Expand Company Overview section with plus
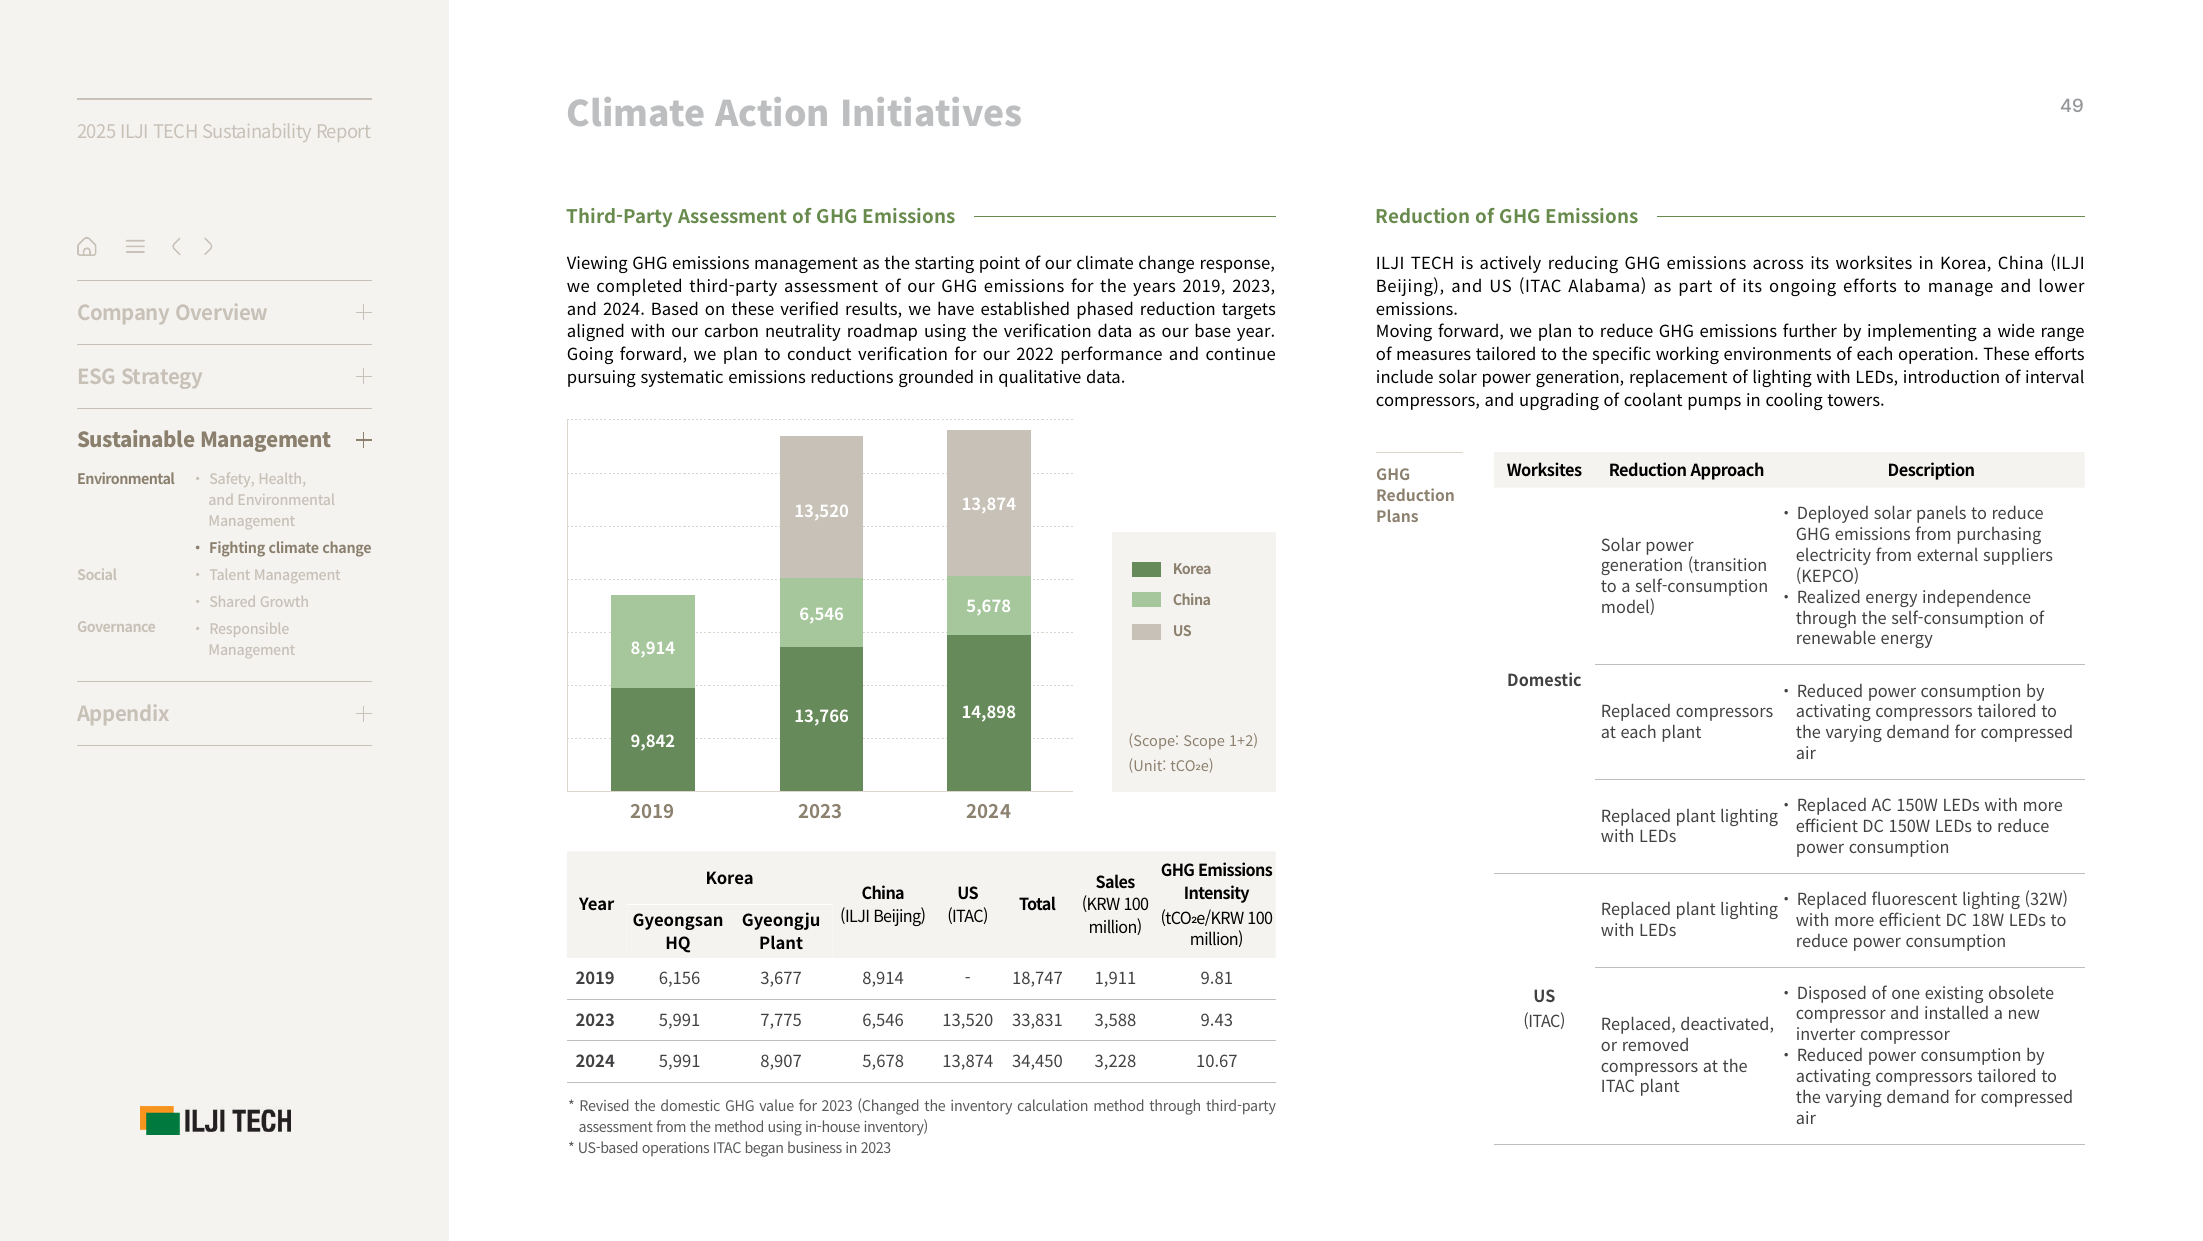This screenshot has height=1241, width=2203. coord(364,312)
